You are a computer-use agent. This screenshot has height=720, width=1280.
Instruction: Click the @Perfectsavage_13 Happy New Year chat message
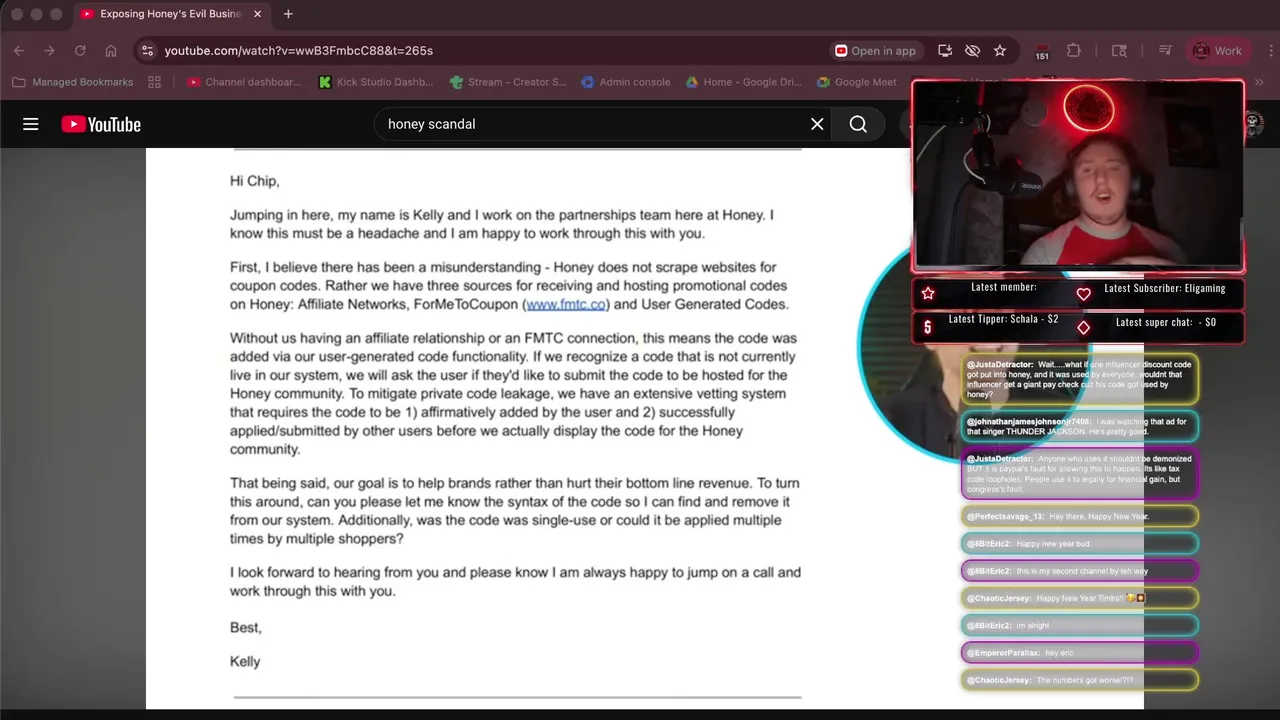[x=1079, y=516]
